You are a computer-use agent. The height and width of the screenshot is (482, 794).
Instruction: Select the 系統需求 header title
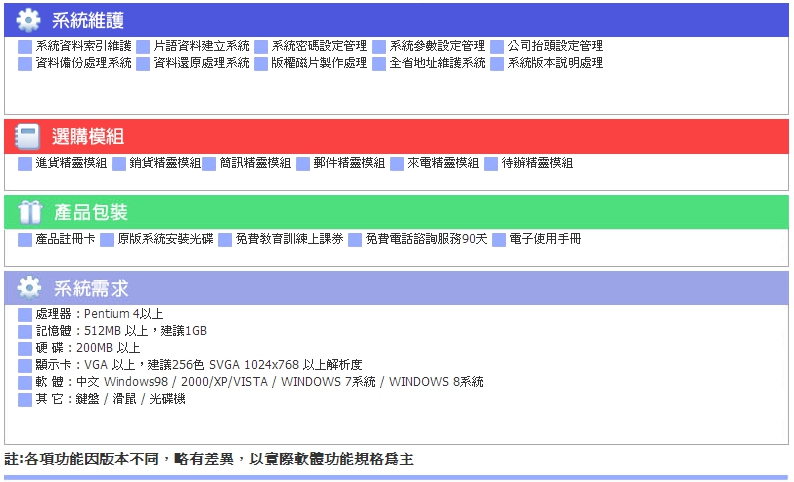tap(91, 288)
